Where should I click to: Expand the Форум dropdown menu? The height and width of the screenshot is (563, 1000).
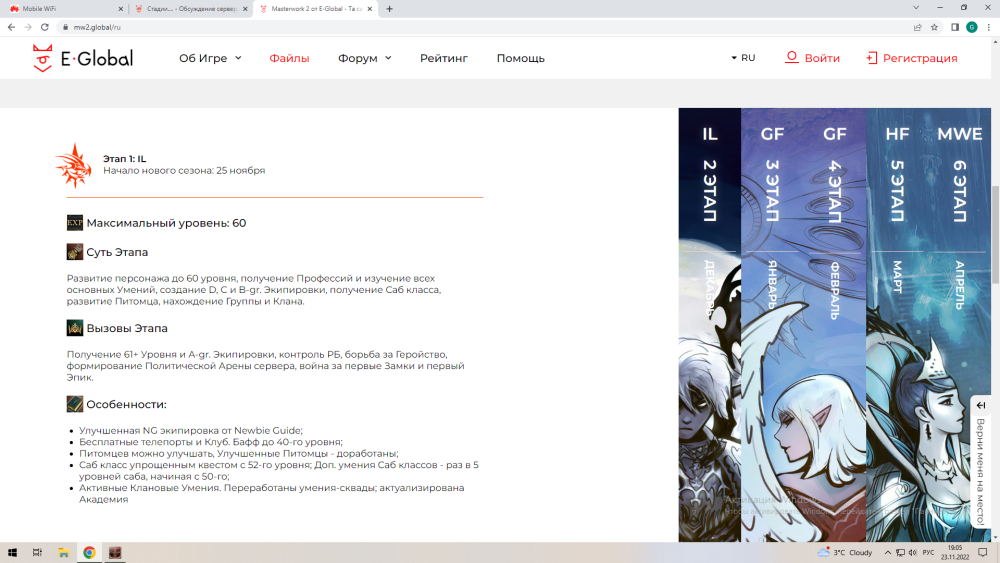click(364, 58)
